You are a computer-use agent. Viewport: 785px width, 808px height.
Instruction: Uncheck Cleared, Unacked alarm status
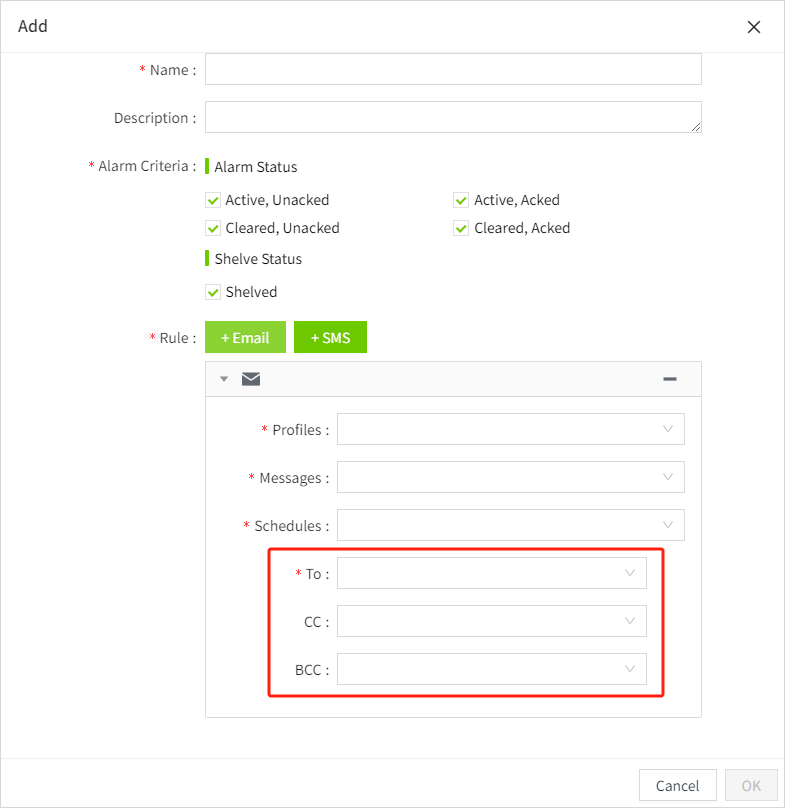pos(212,228)
